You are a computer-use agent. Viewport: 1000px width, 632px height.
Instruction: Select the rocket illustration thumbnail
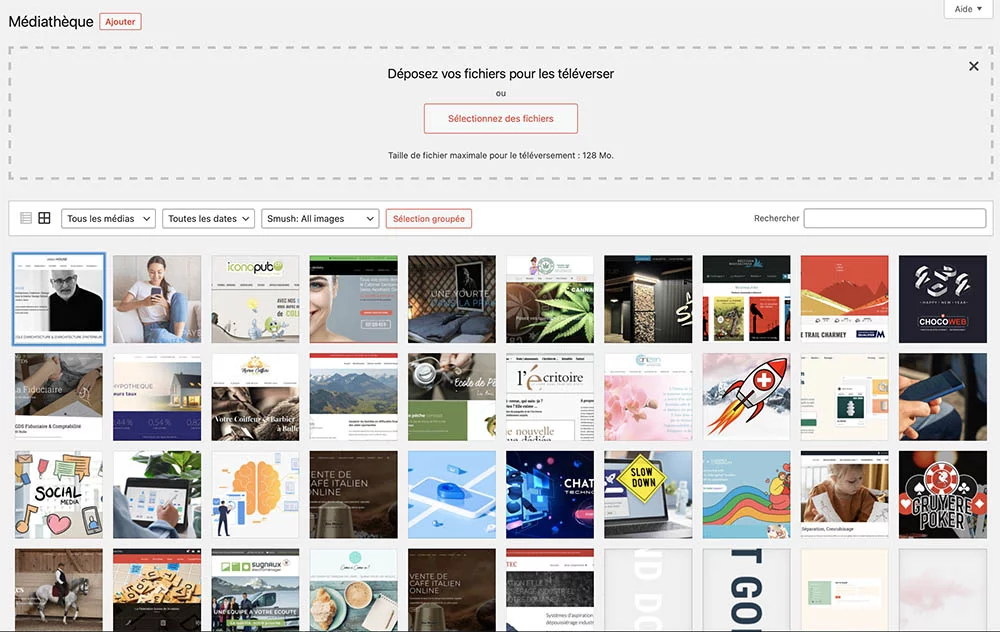tap(746, 397)
